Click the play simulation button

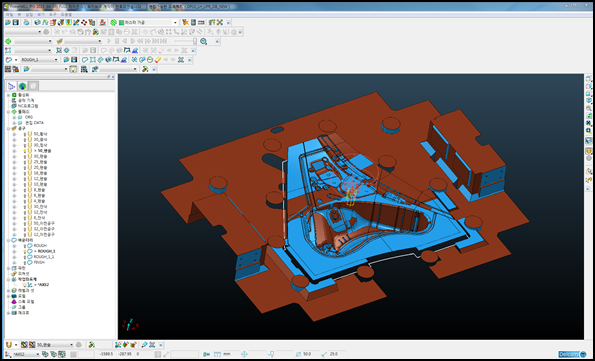109,41
